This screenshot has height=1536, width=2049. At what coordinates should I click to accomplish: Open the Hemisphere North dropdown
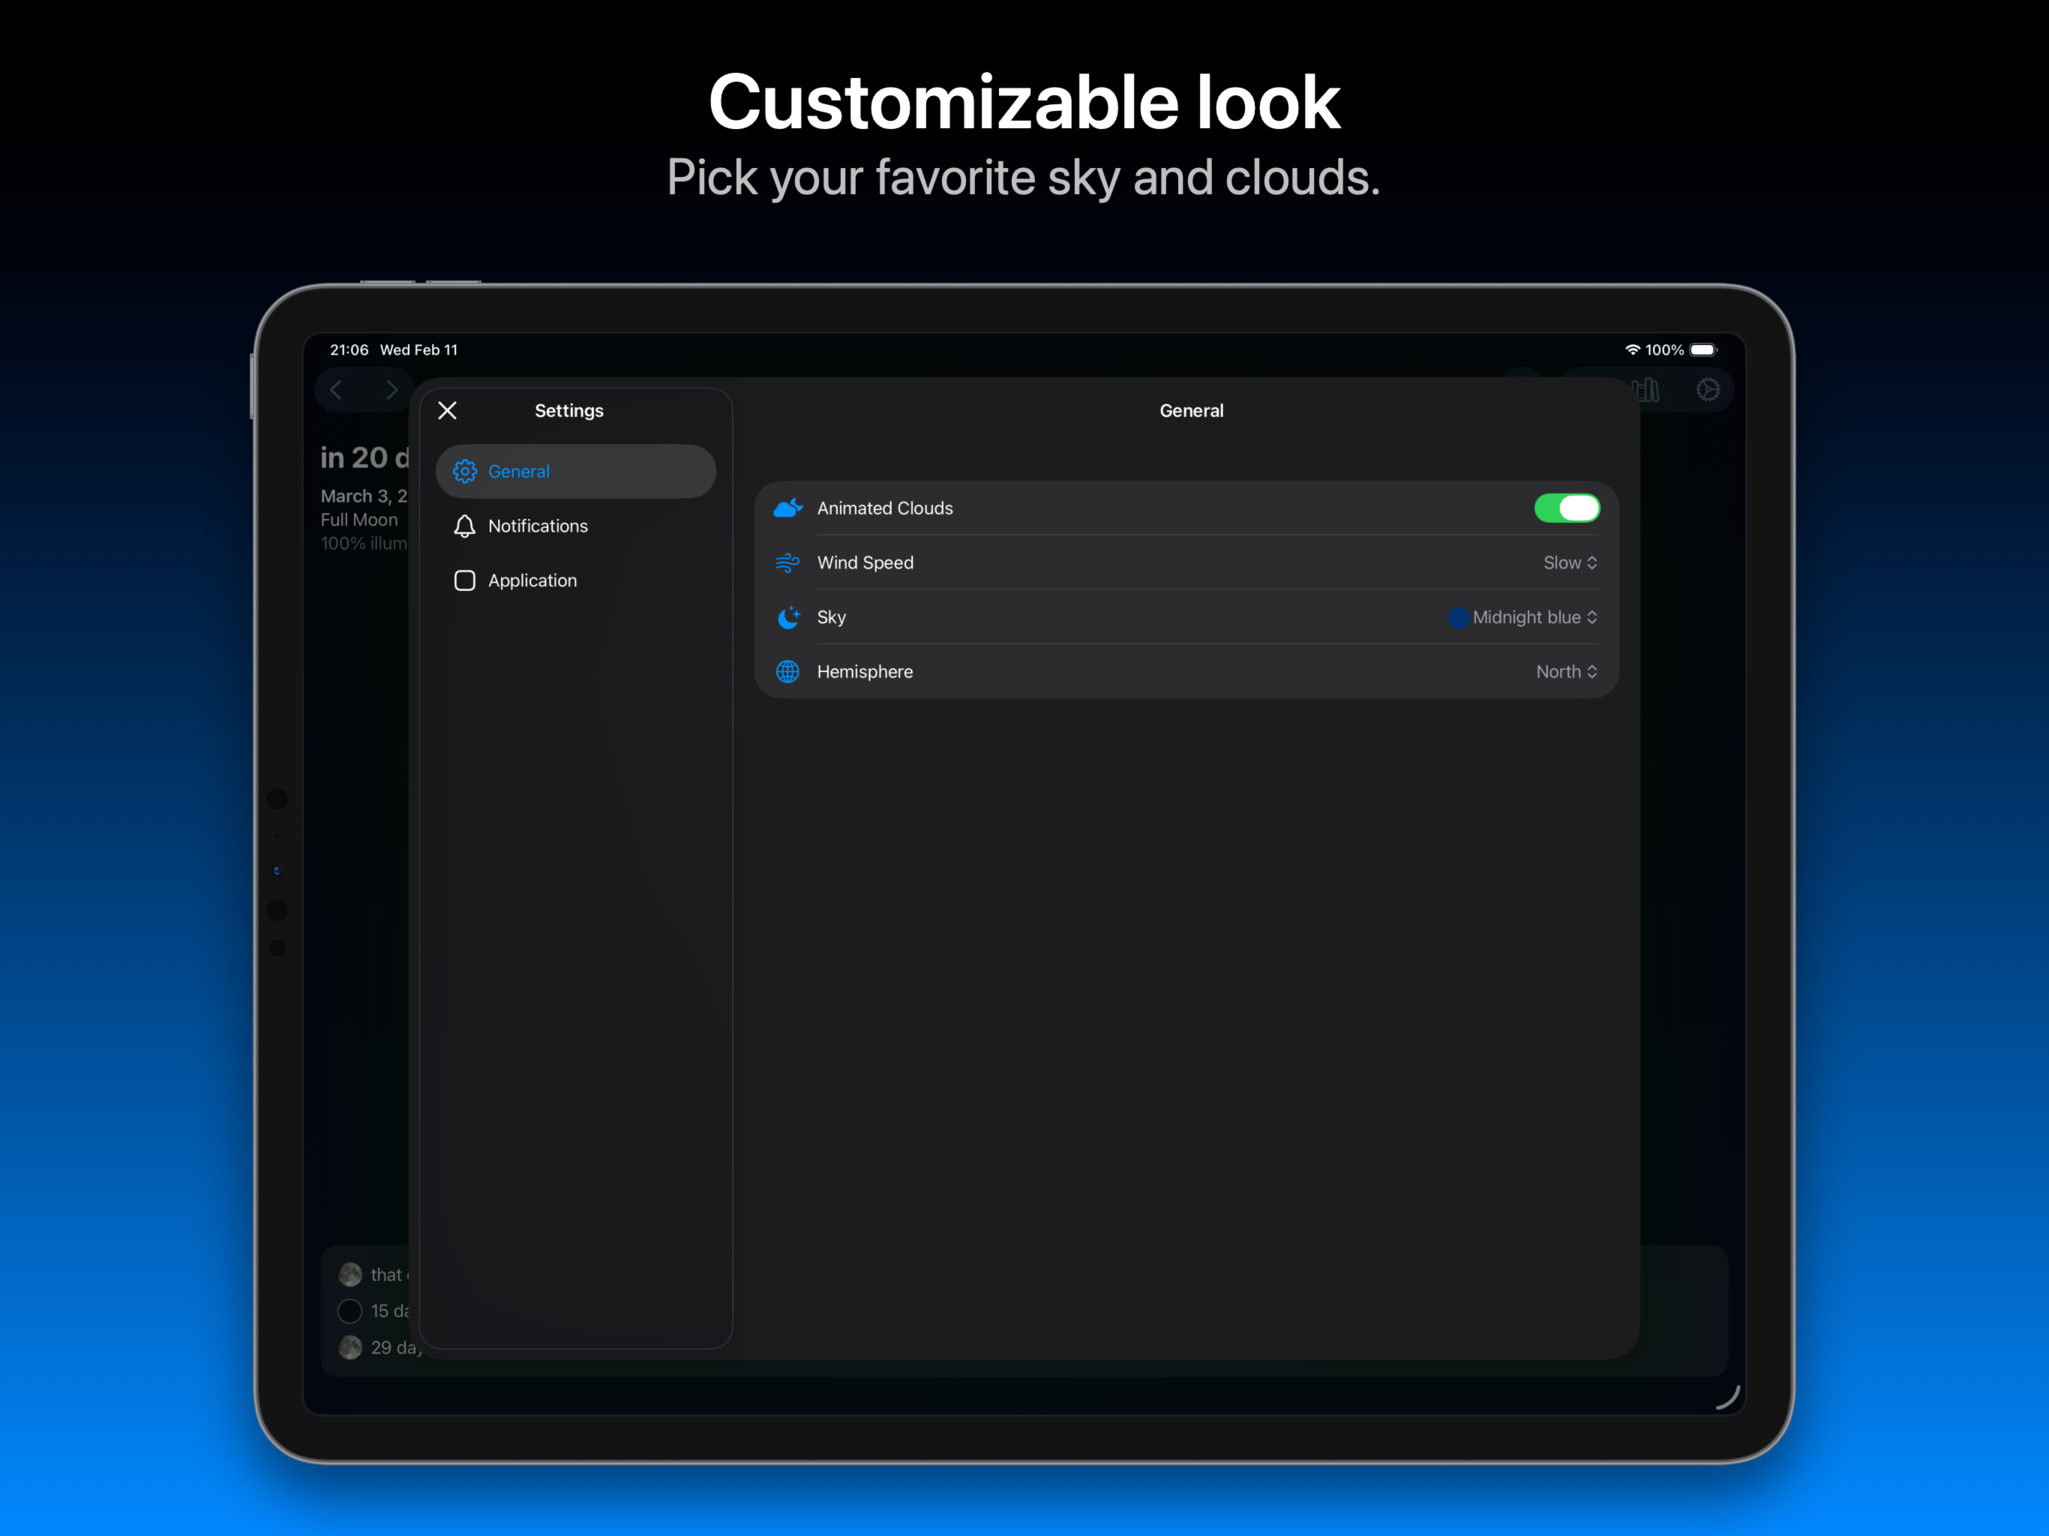[x=1566, y=672]
